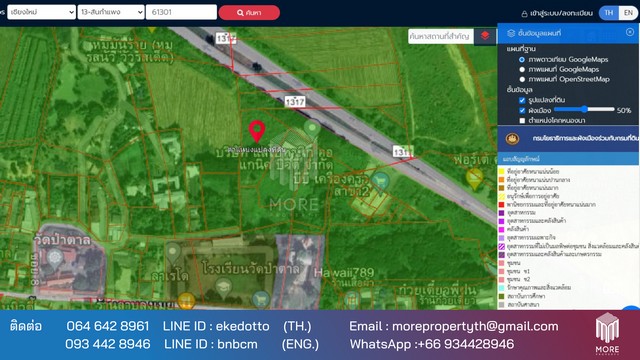Enable the ตำแหน่งโฉนดหนองนา checkbox
Screen dimensions: 640x360
pos(522,120)
